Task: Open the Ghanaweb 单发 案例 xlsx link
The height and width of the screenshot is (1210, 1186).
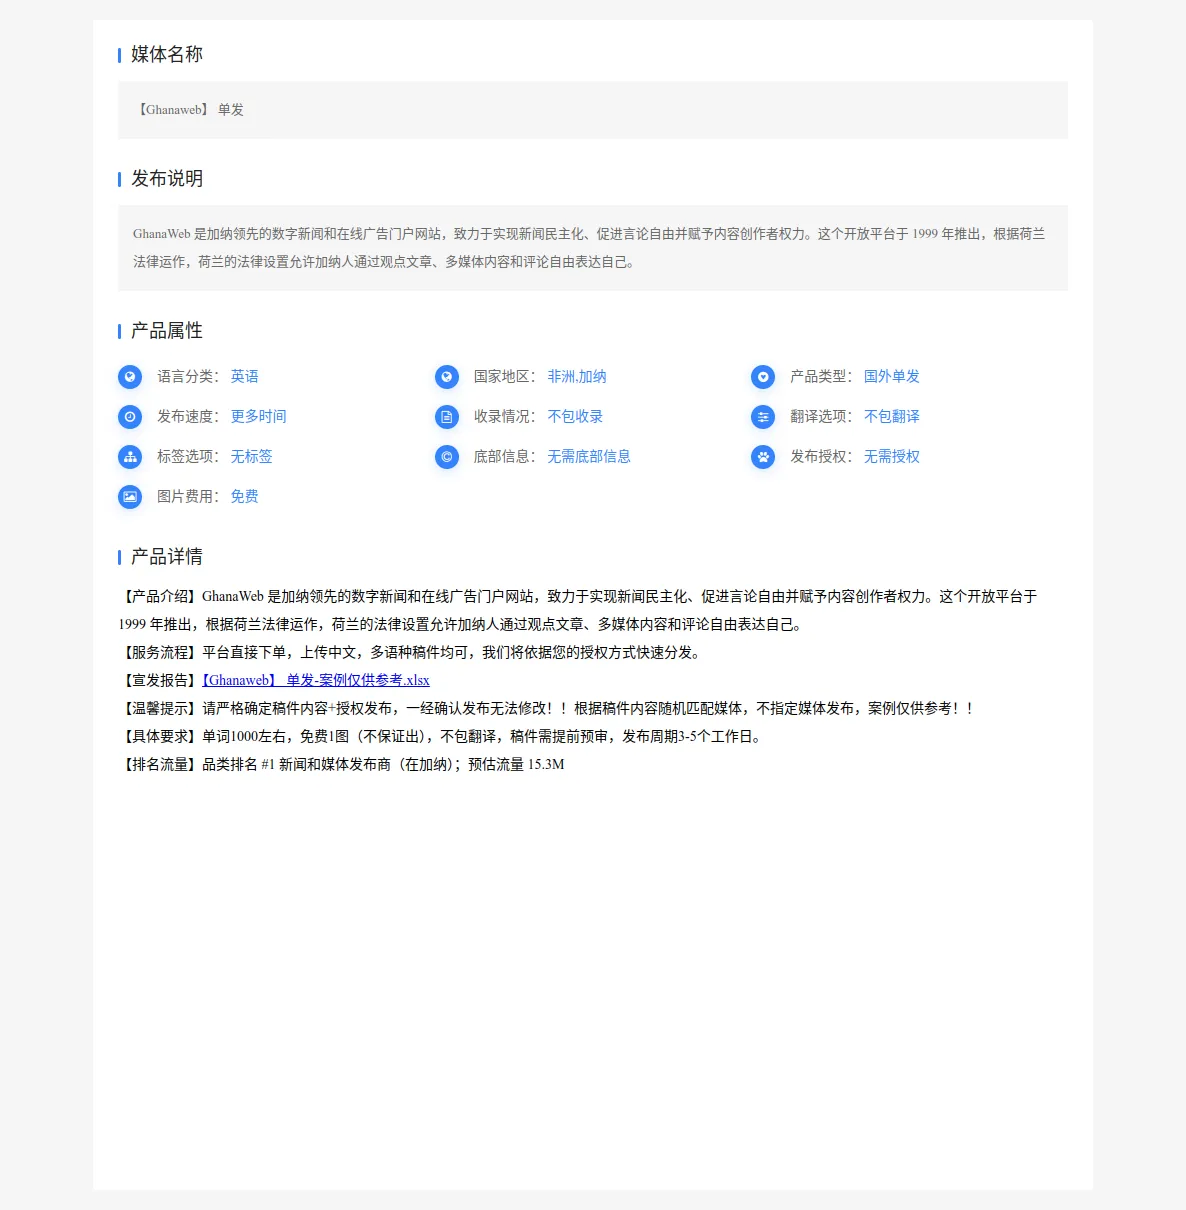Action: [316, 680]
